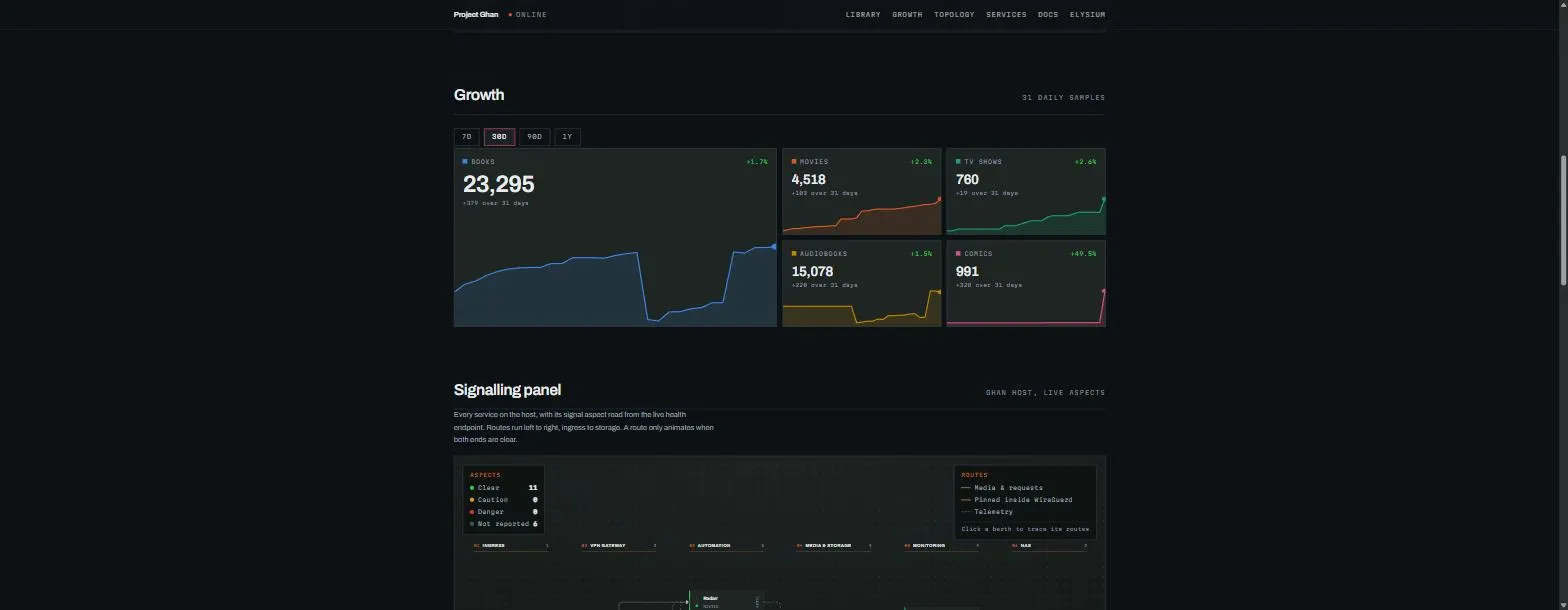Click the Growth section heading

(x=479, y=95)
